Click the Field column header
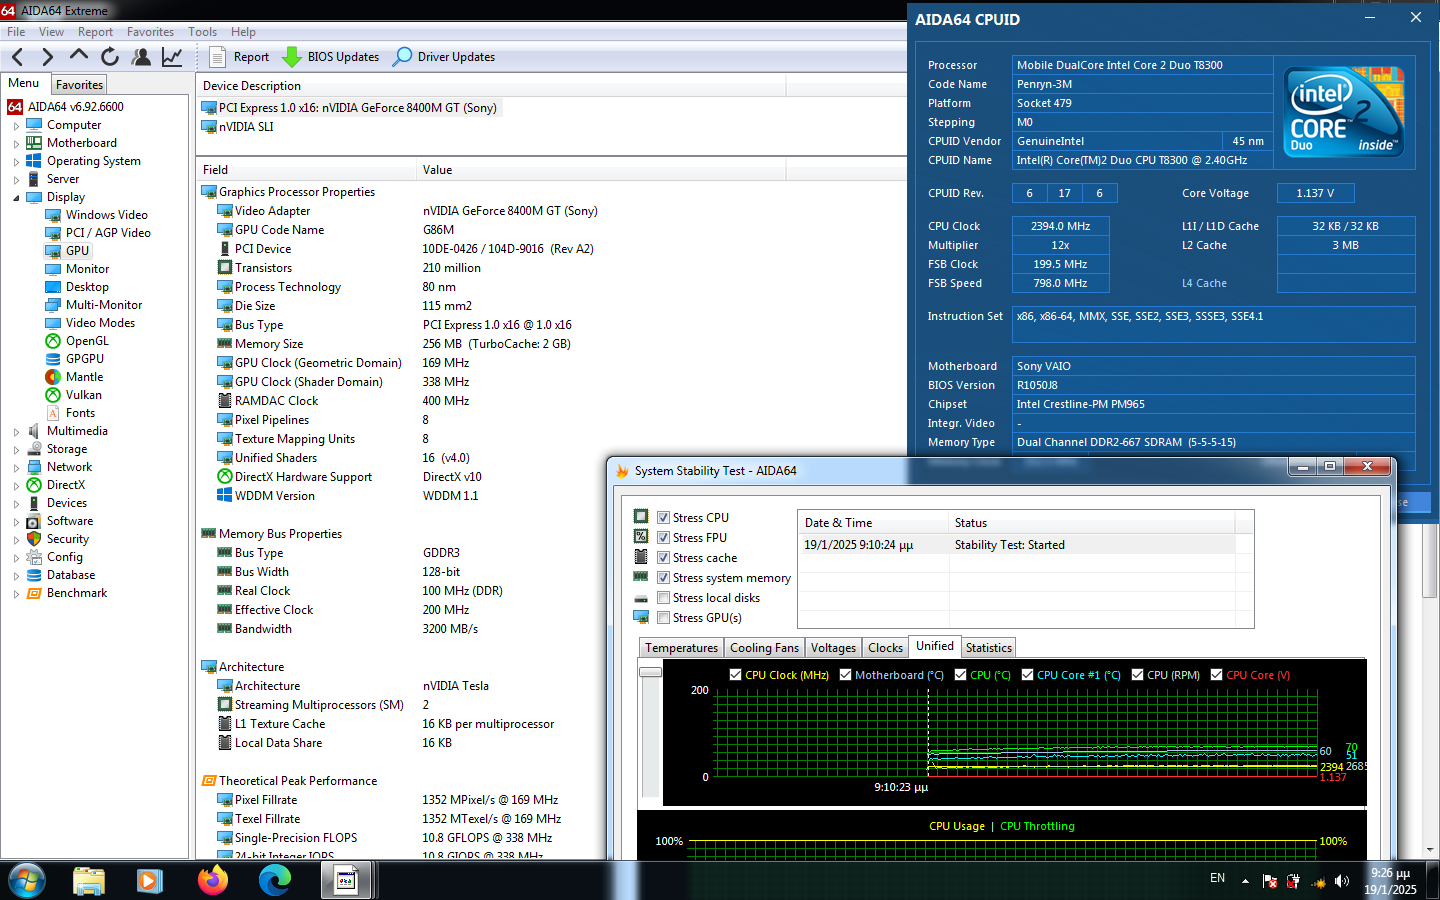Screen dimensions: 1440x900 [306, 170]
